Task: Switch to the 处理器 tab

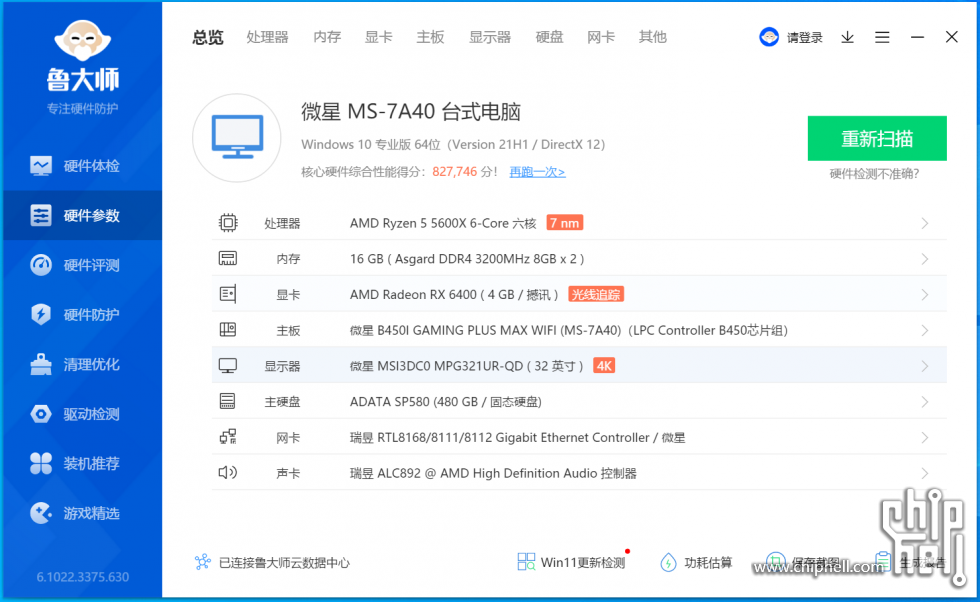Action: (268, 38)
